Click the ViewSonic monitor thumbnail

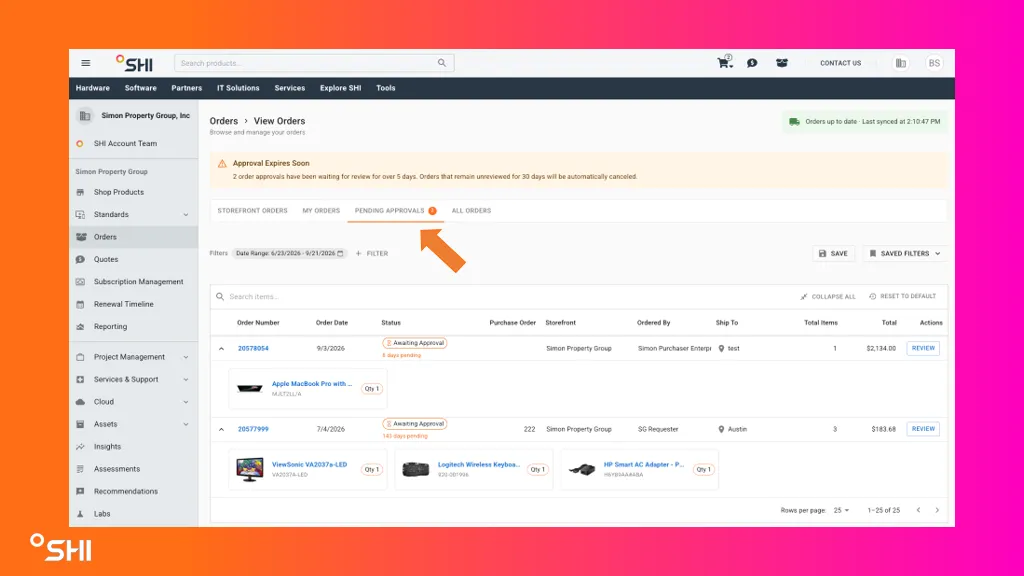tap(249, 469)
